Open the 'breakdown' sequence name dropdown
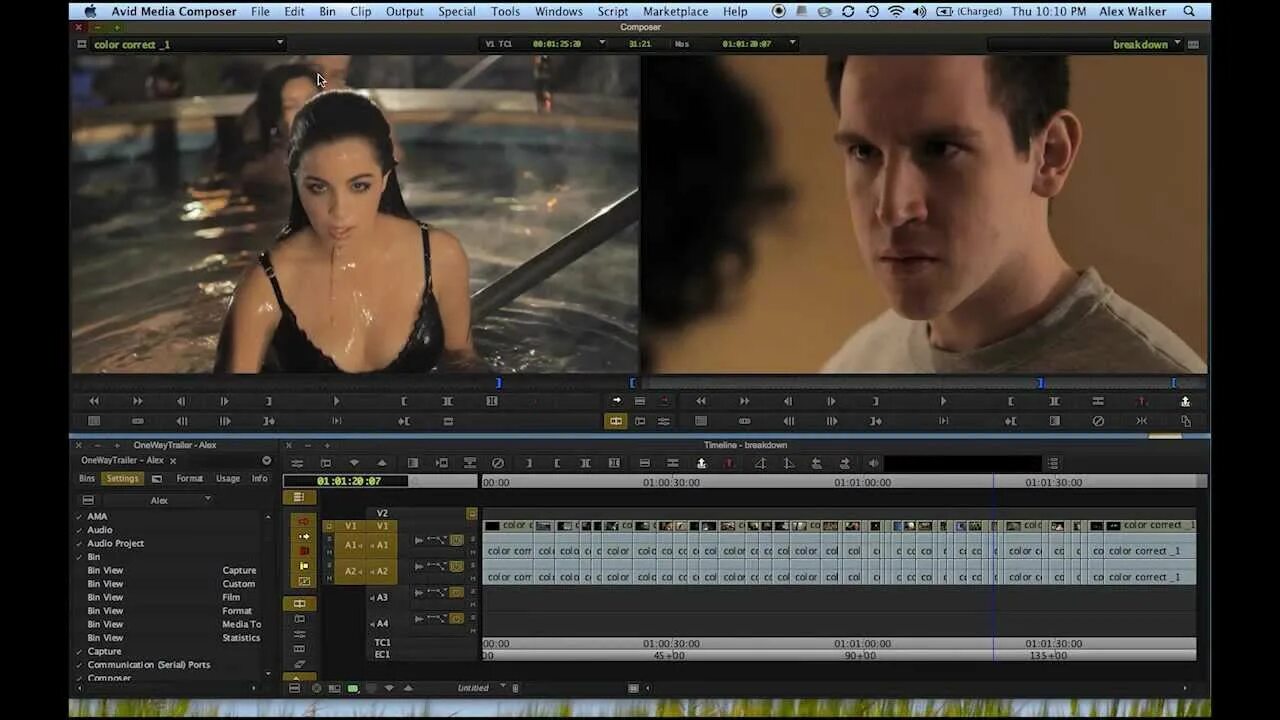The width and height of the screenshot is (1280, 720). coord(1178,43)
